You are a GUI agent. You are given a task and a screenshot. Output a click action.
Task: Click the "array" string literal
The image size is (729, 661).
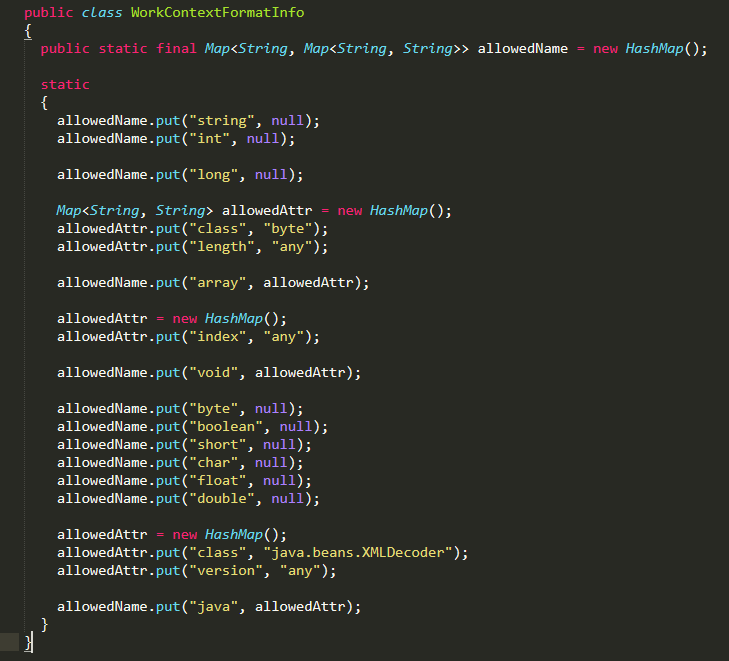218,283
